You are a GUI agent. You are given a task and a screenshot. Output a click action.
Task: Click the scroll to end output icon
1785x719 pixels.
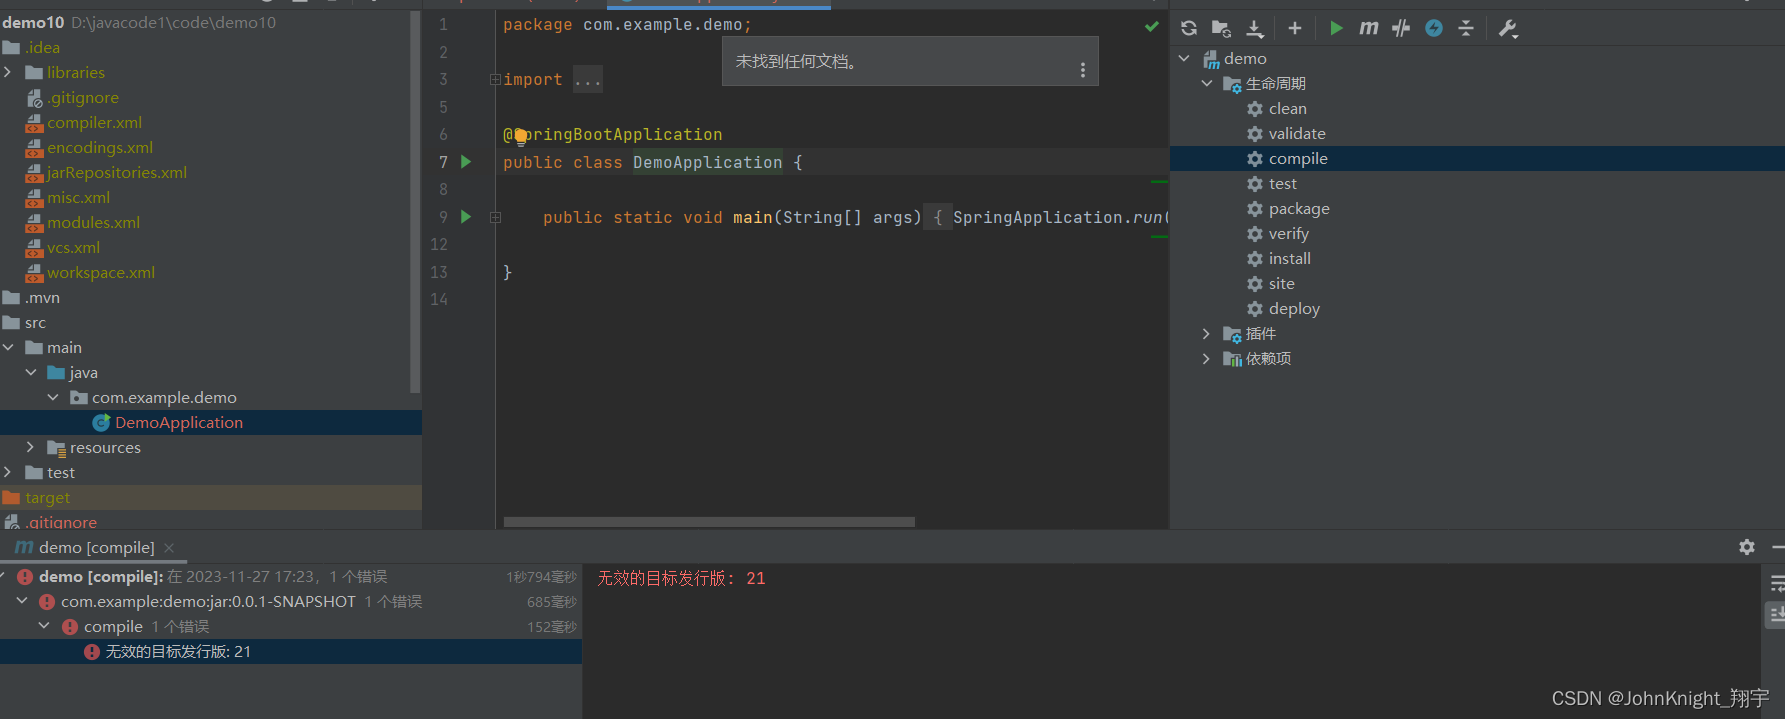pos(1776,614)
